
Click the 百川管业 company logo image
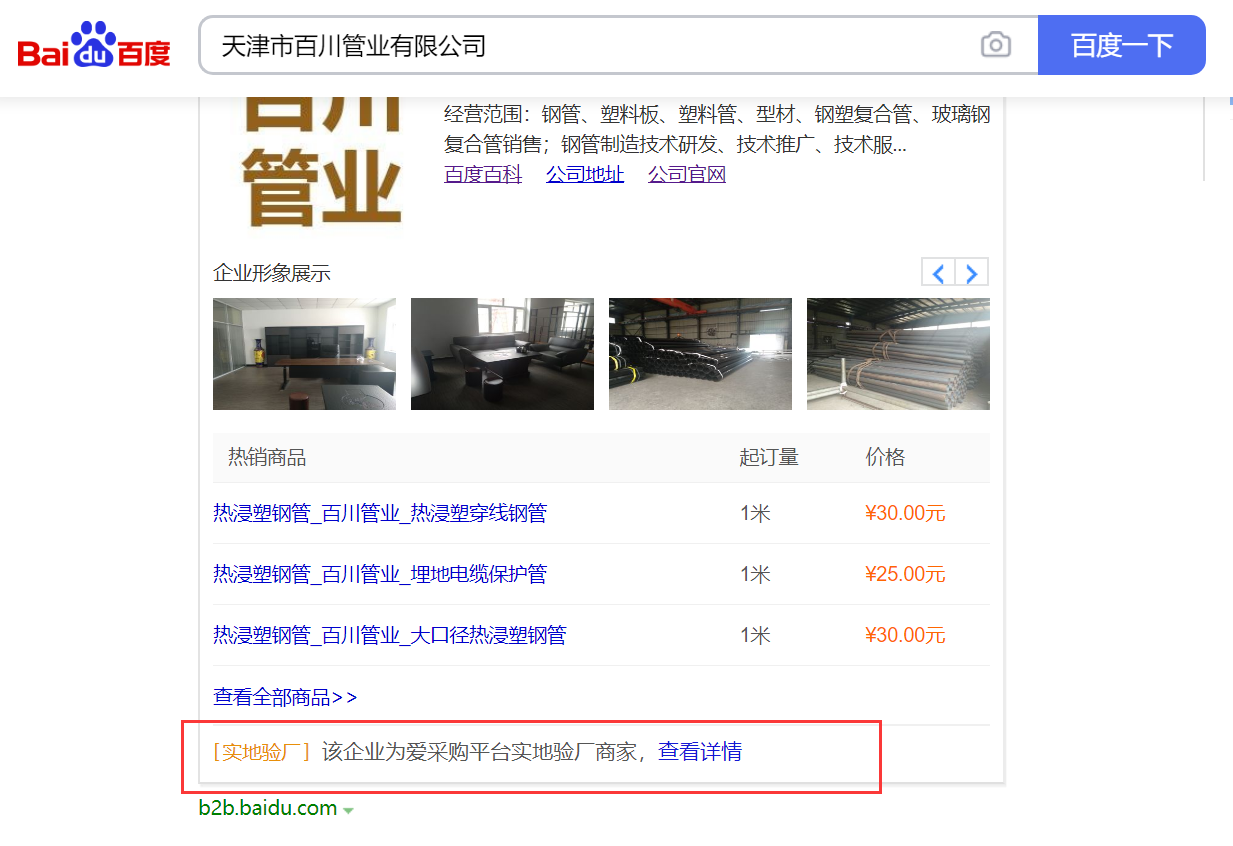(321, 163)
